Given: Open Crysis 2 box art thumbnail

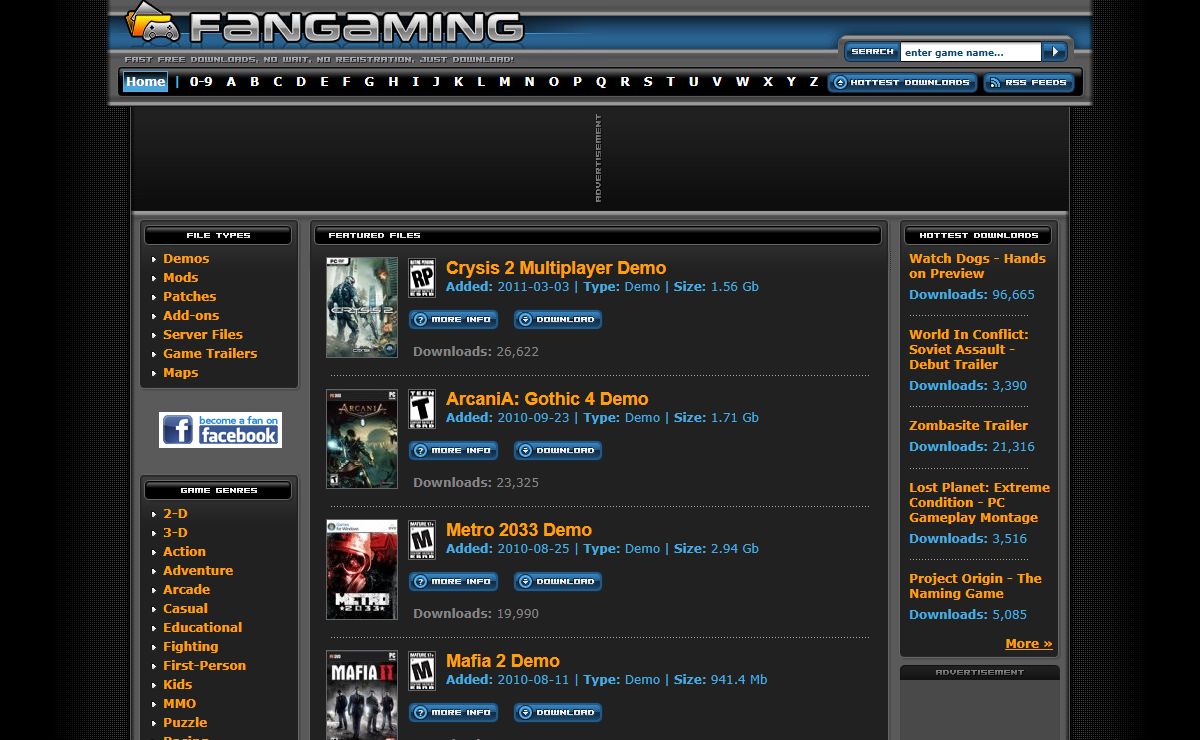Looking at the screenshot, I should point(362,308).
